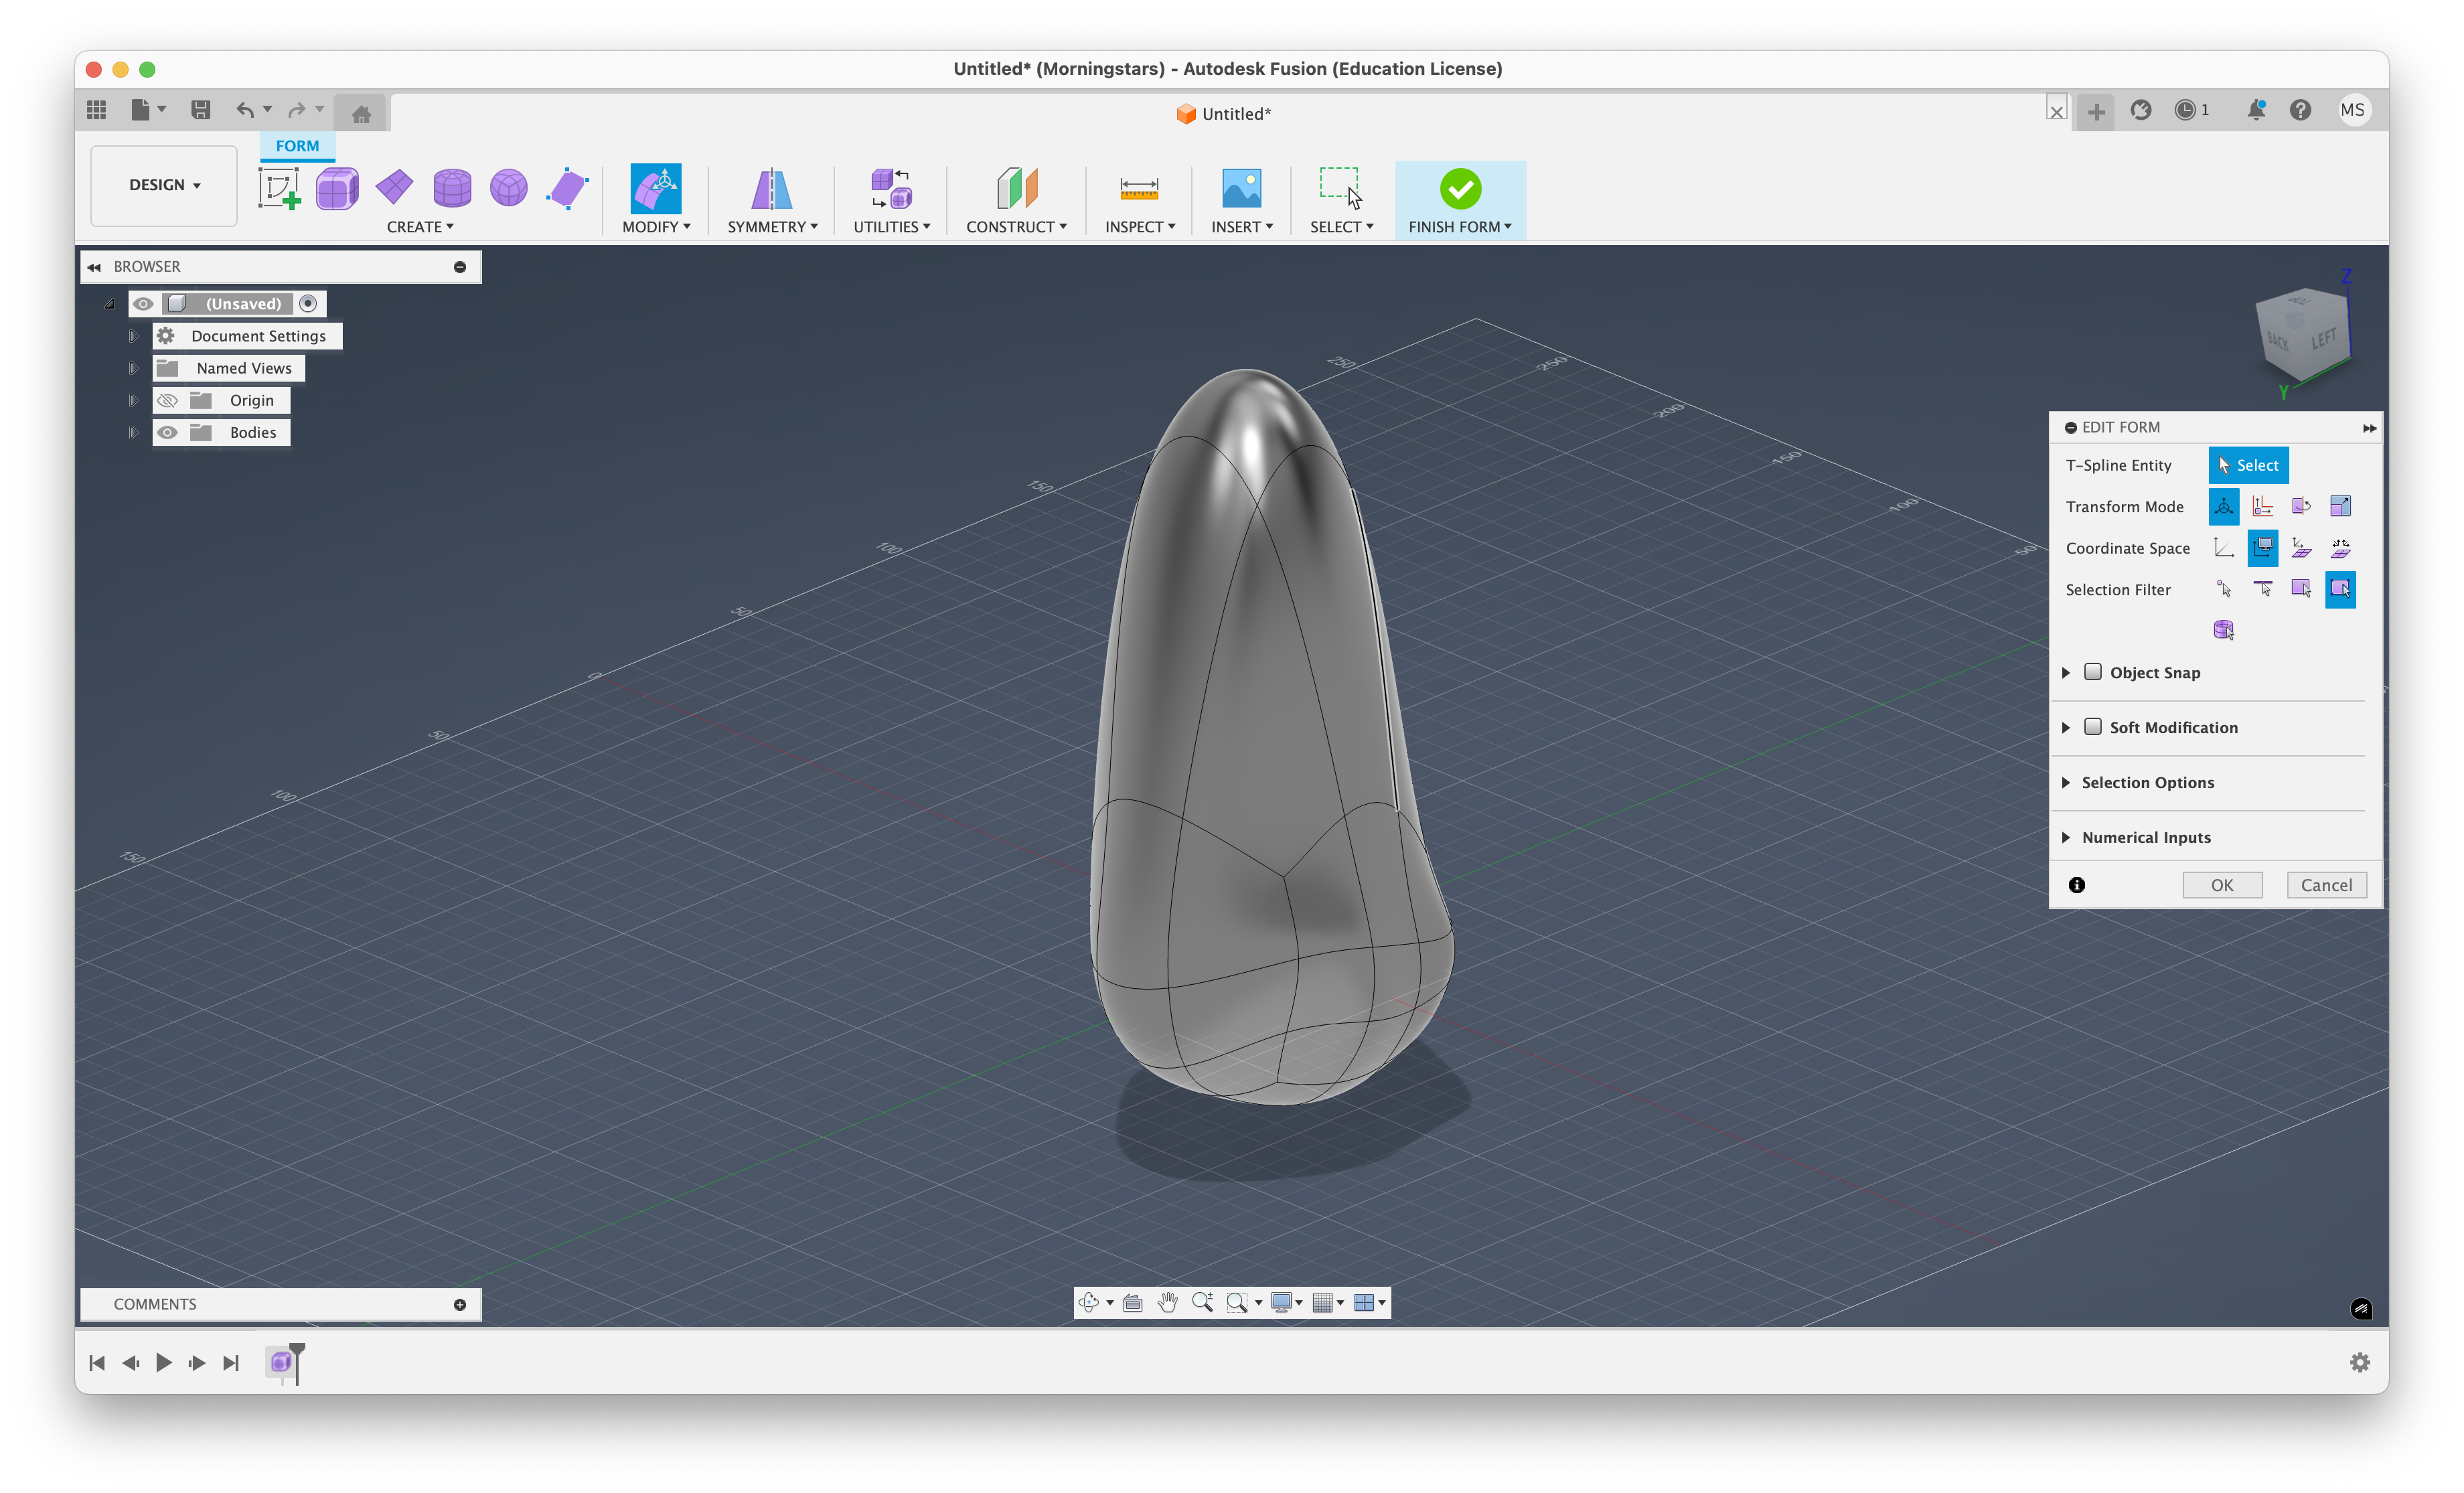This screenshot has width=2464, height=1493.
Task: Expand the Named Views tree node
Action: point(132,368)
